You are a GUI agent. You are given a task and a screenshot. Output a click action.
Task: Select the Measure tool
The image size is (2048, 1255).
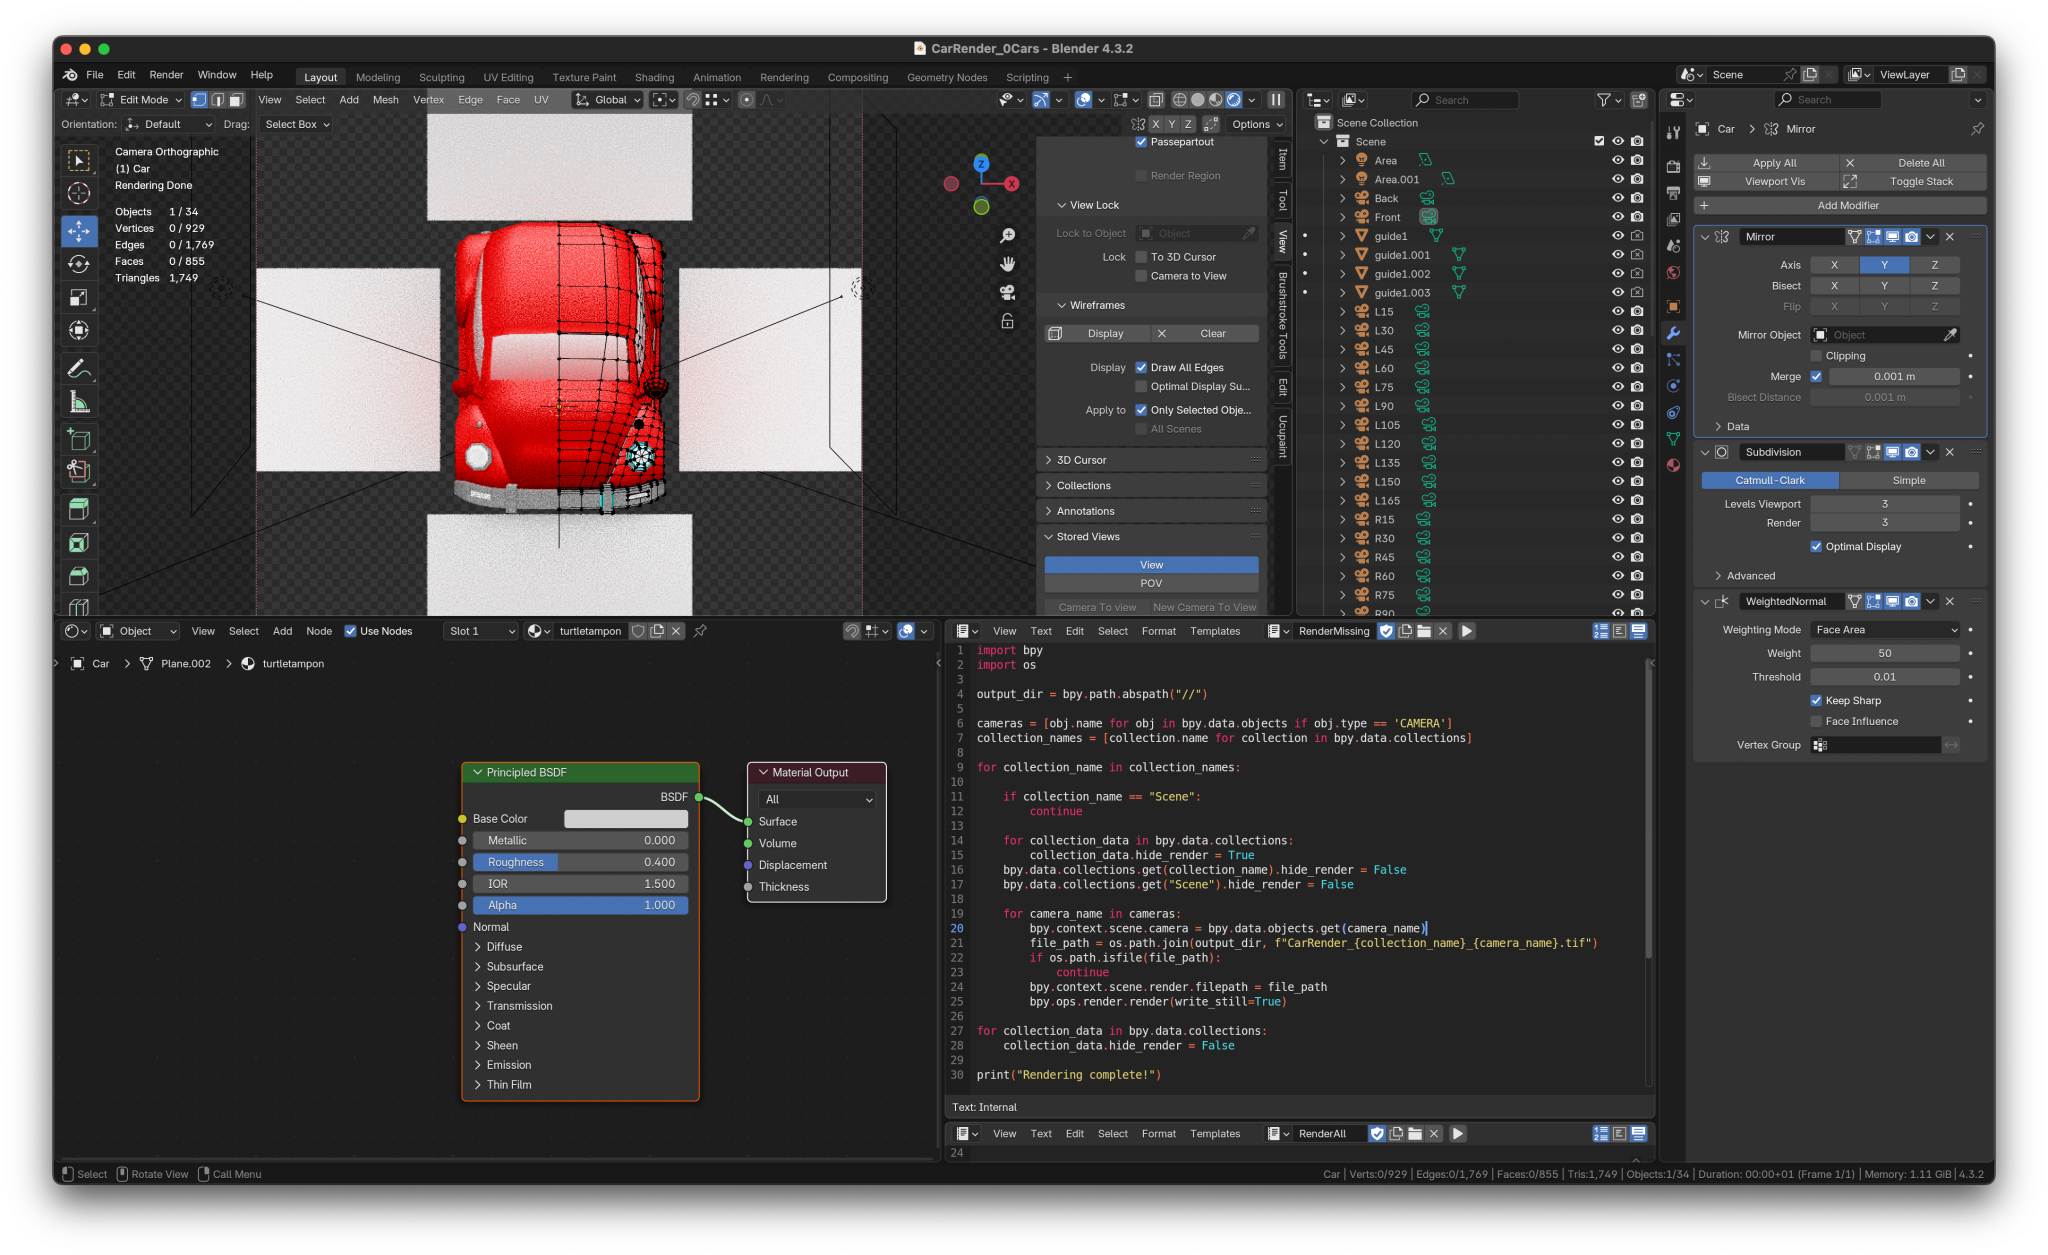[79, 402]
